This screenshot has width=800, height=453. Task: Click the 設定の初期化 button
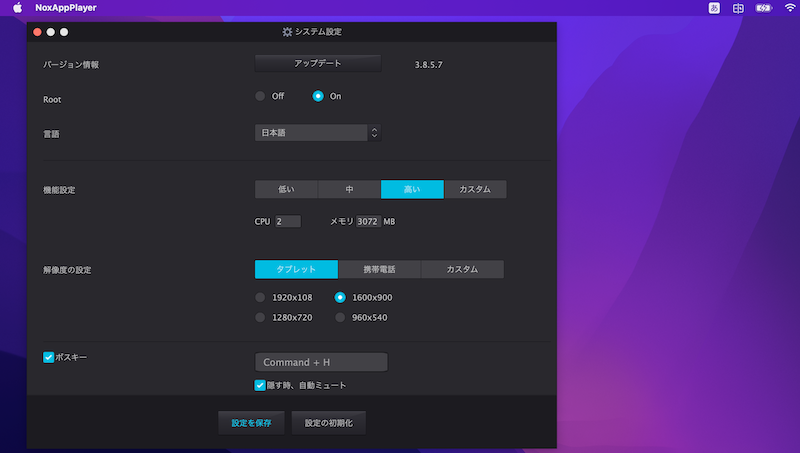click(x=329, y=423)
